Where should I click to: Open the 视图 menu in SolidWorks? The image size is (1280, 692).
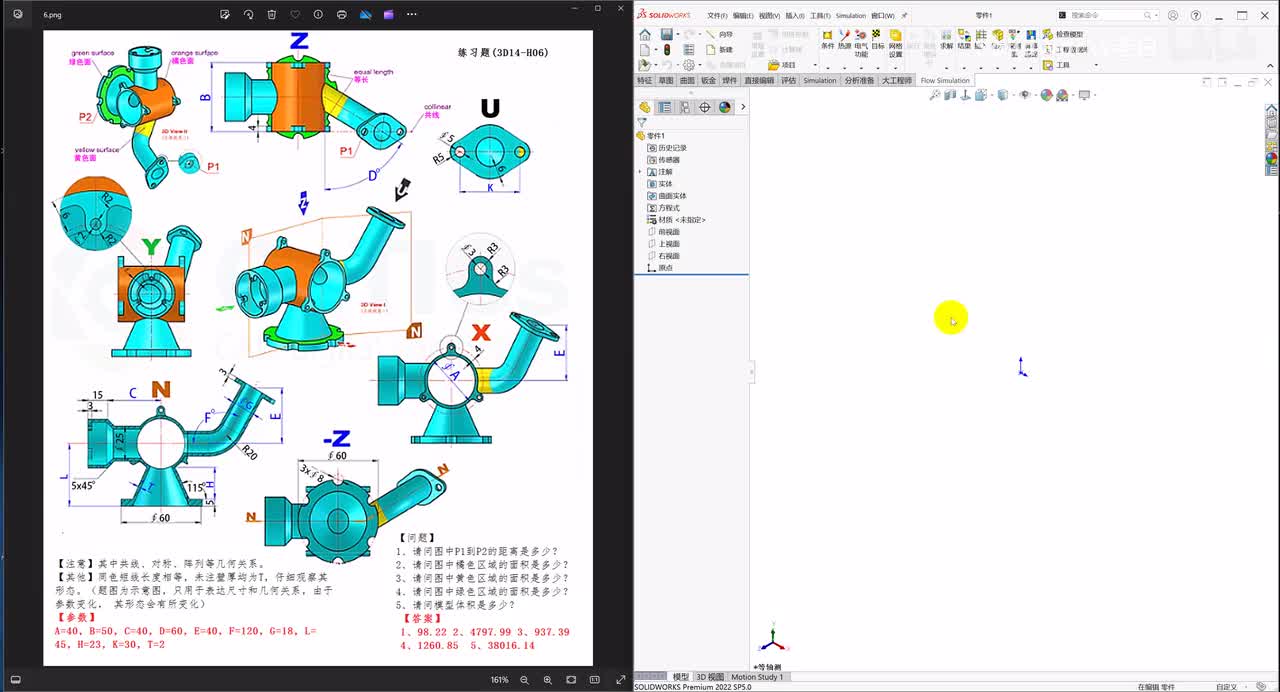[769, 16]
